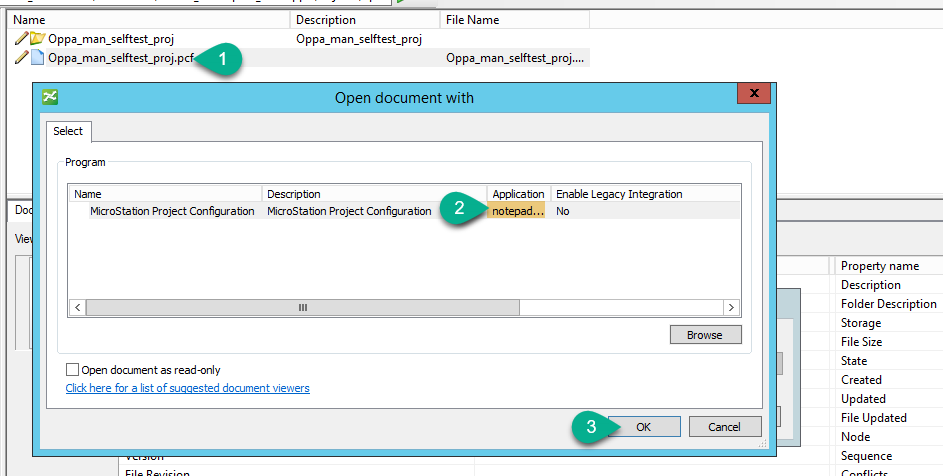Select the Node property row

(889, 437)
